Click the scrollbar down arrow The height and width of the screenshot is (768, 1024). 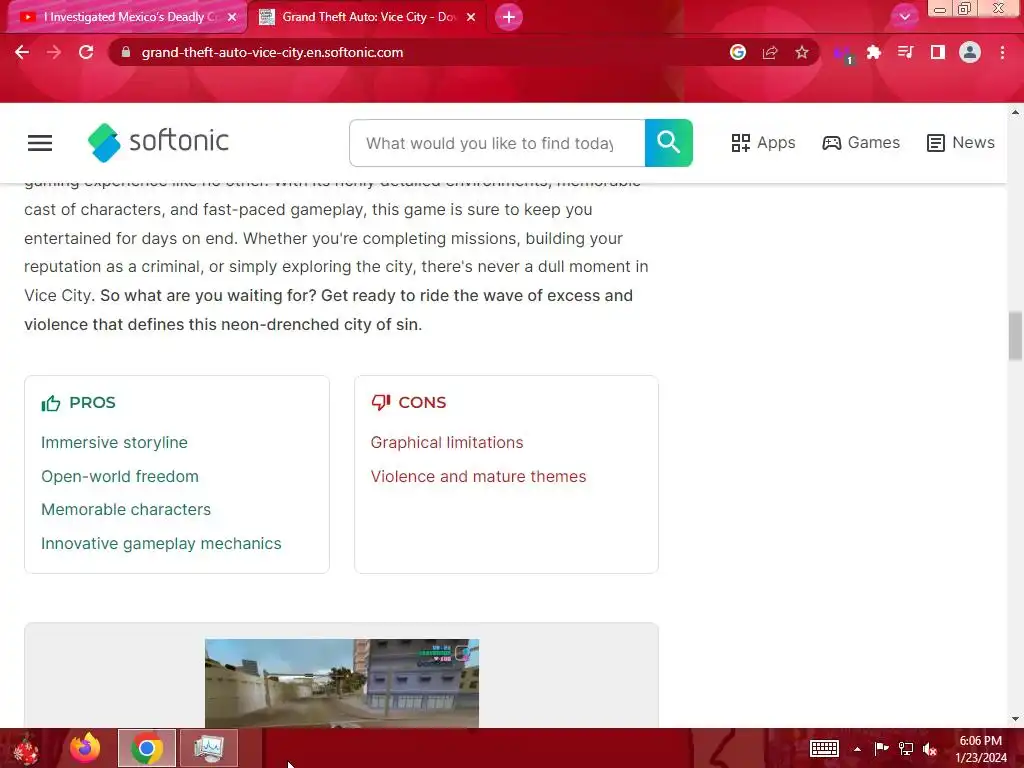coord(1015,719)
